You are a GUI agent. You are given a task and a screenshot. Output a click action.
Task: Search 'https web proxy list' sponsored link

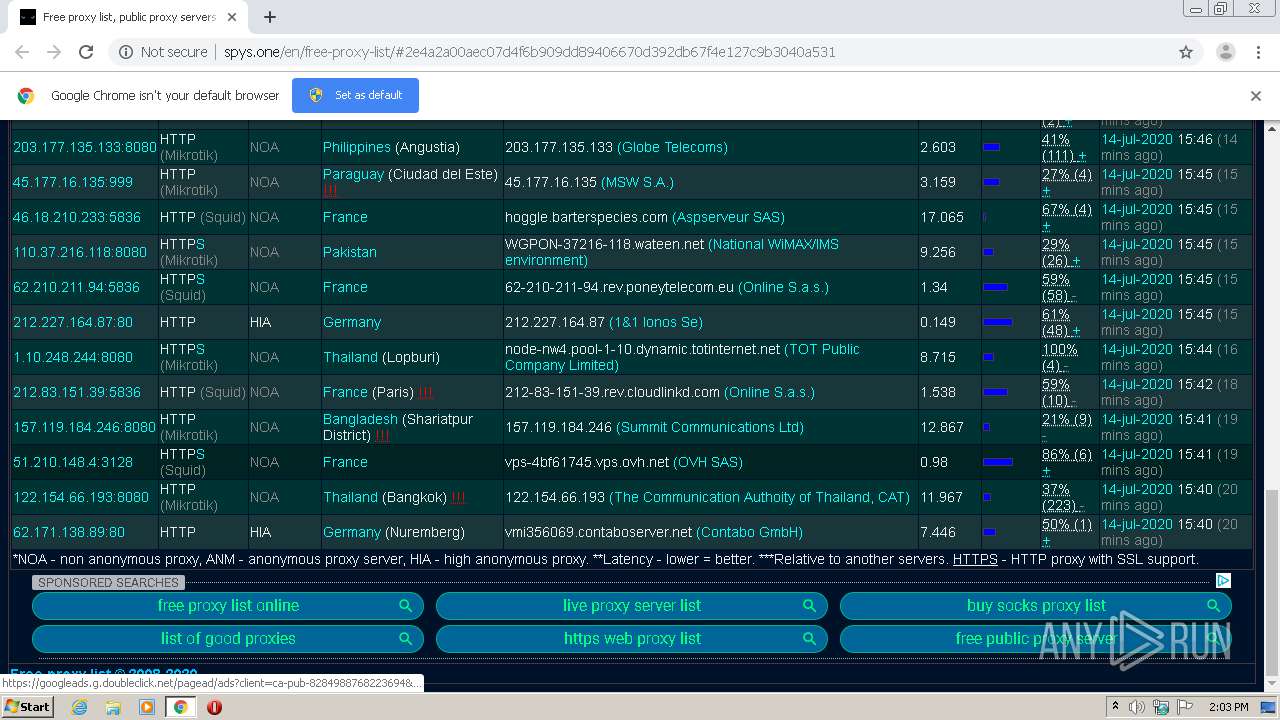(x=632, y=639)
